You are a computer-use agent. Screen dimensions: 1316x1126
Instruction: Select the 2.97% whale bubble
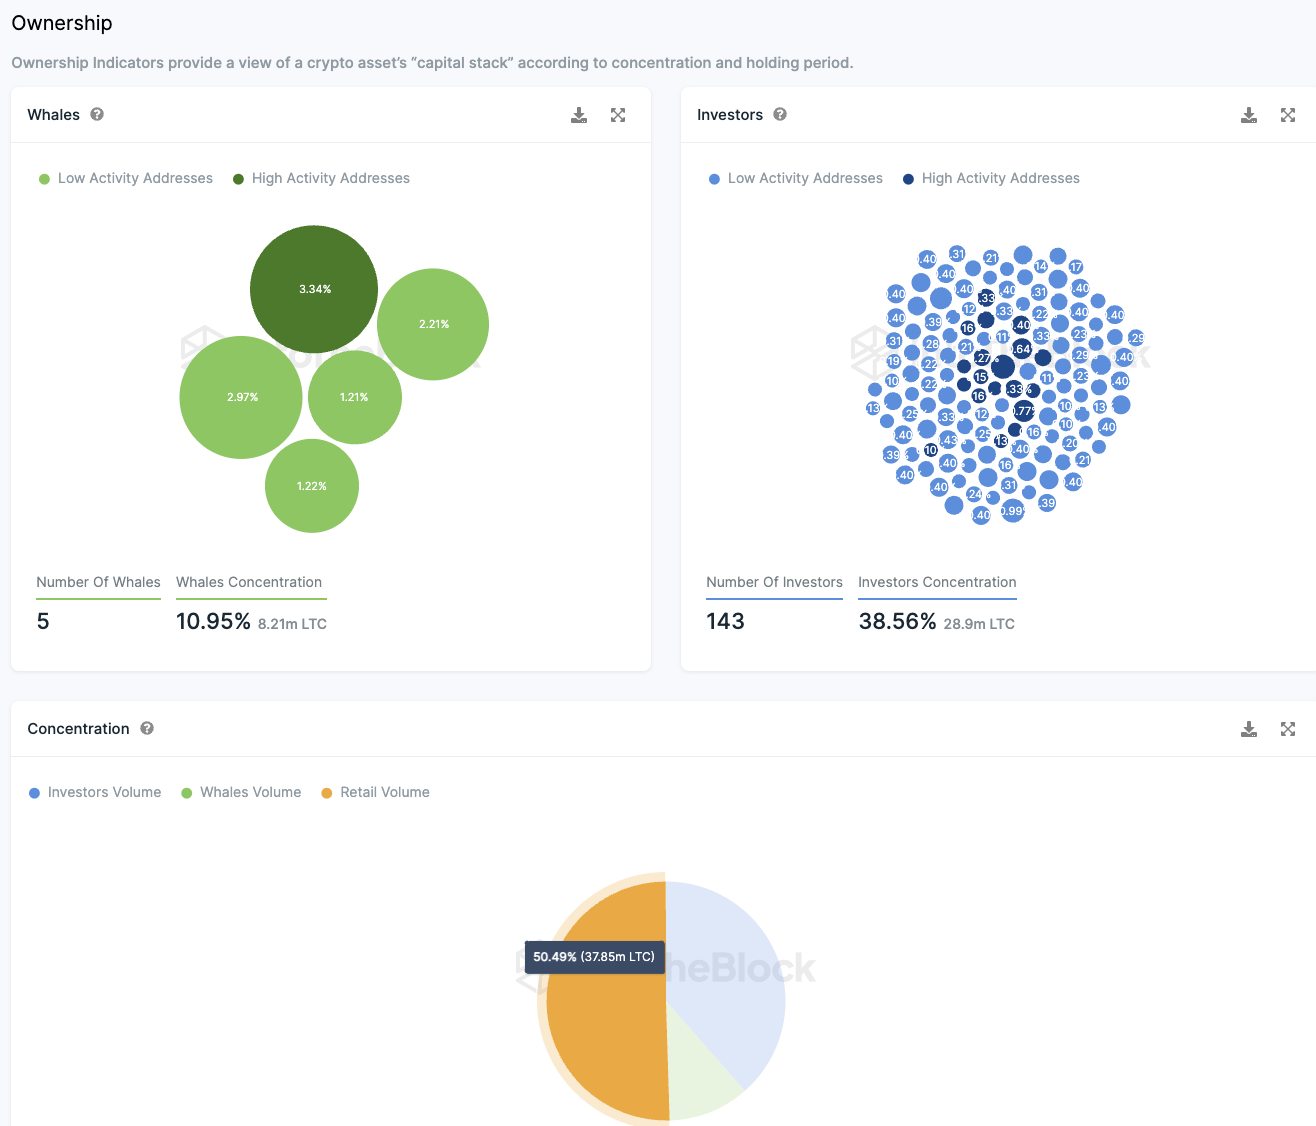(241, 397)
